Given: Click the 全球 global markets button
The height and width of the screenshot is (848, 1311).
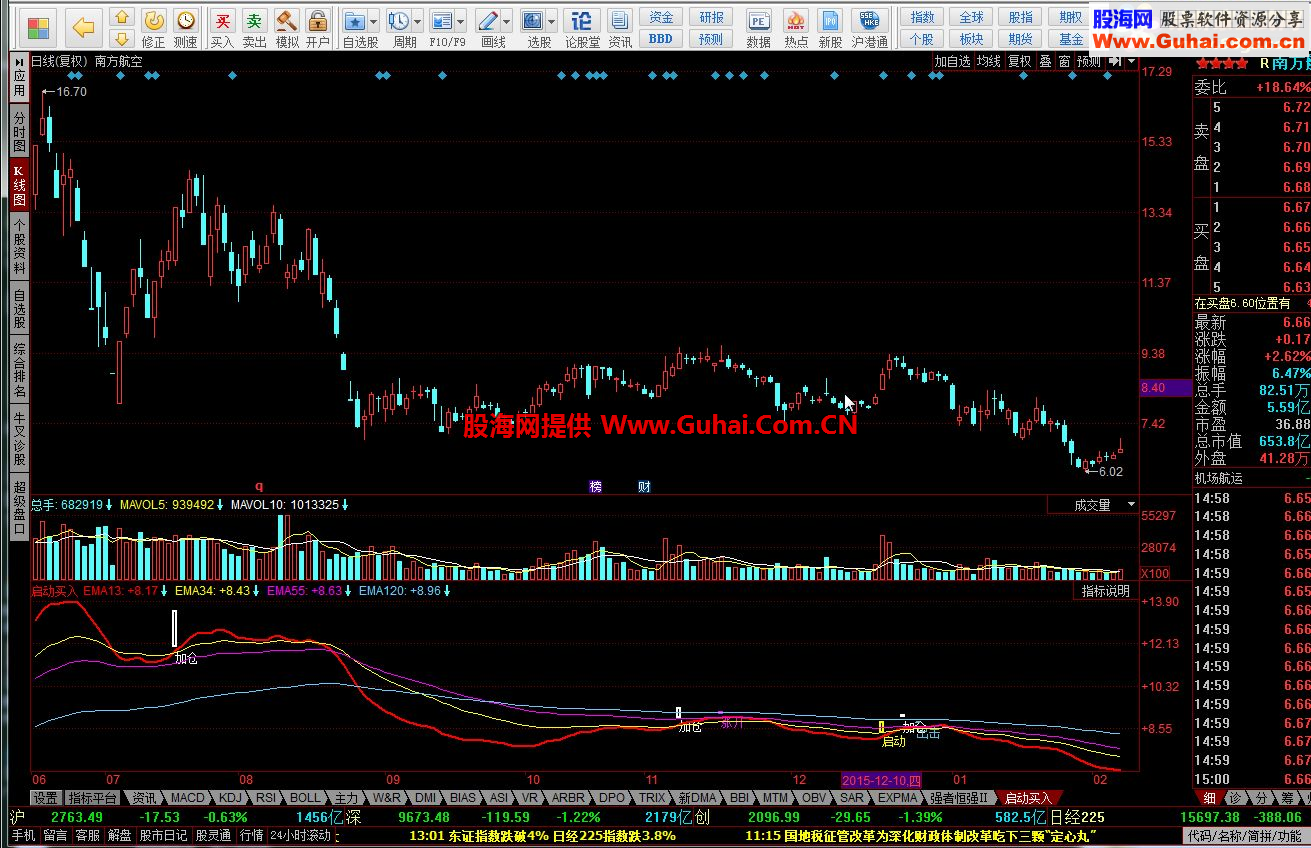Looking at the screenshot, I should [971, 17].
